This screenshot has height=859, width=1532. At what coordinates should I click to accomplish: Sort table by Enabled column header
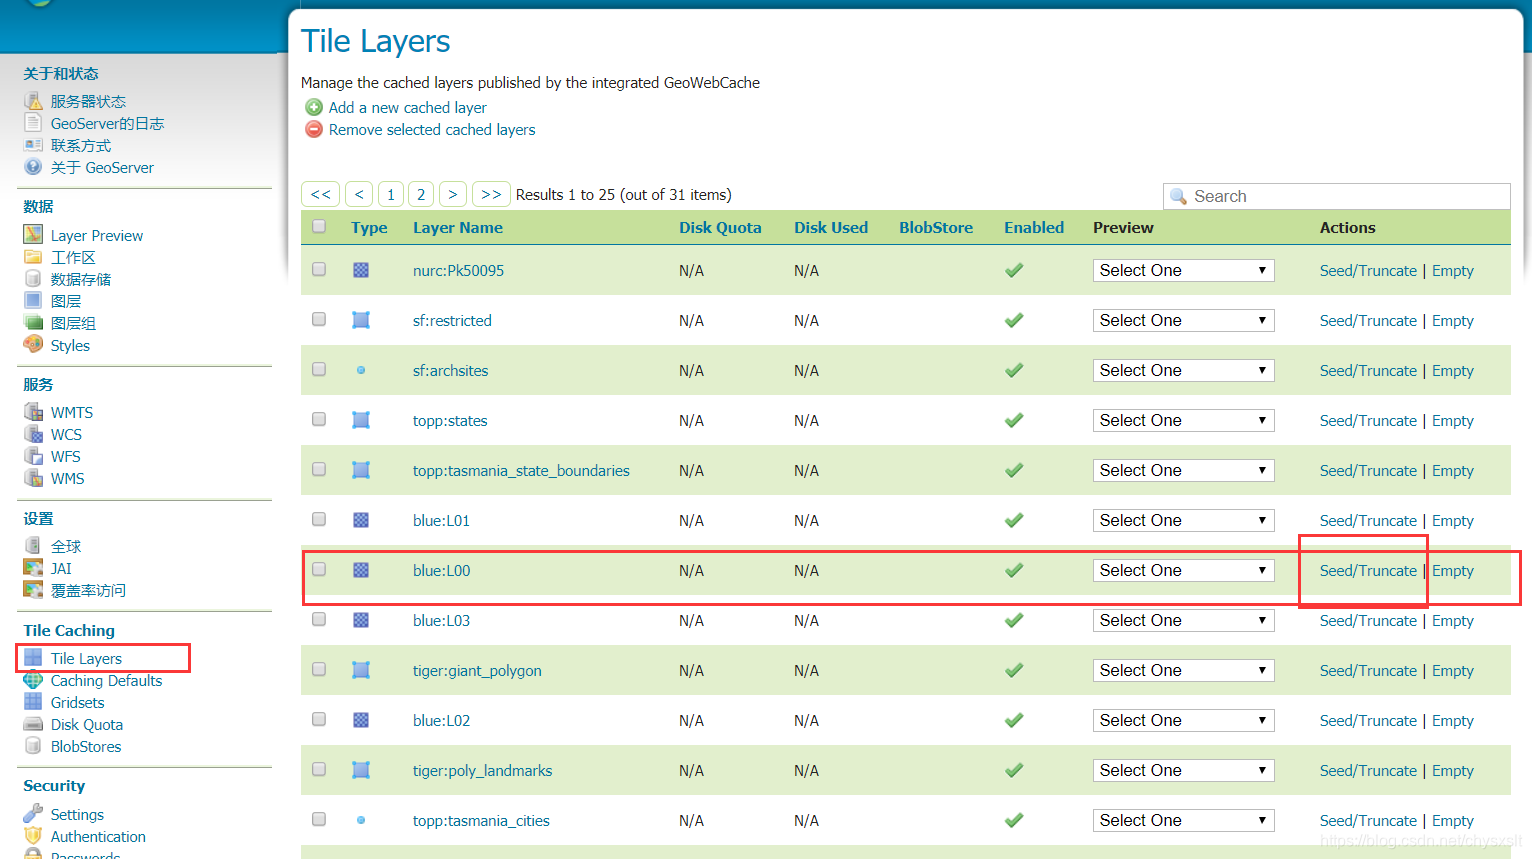tap(1034, 227)
